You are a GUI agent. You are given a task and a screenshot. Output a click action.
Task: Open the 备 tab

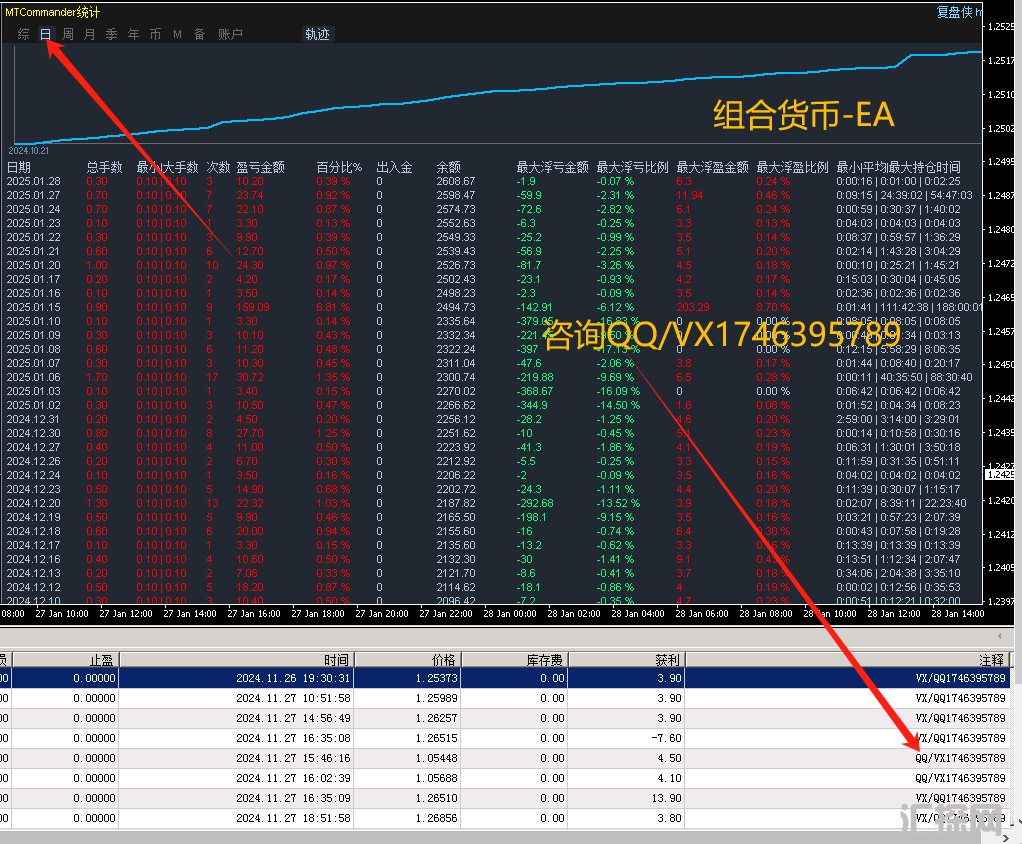(x=199, y=35)
